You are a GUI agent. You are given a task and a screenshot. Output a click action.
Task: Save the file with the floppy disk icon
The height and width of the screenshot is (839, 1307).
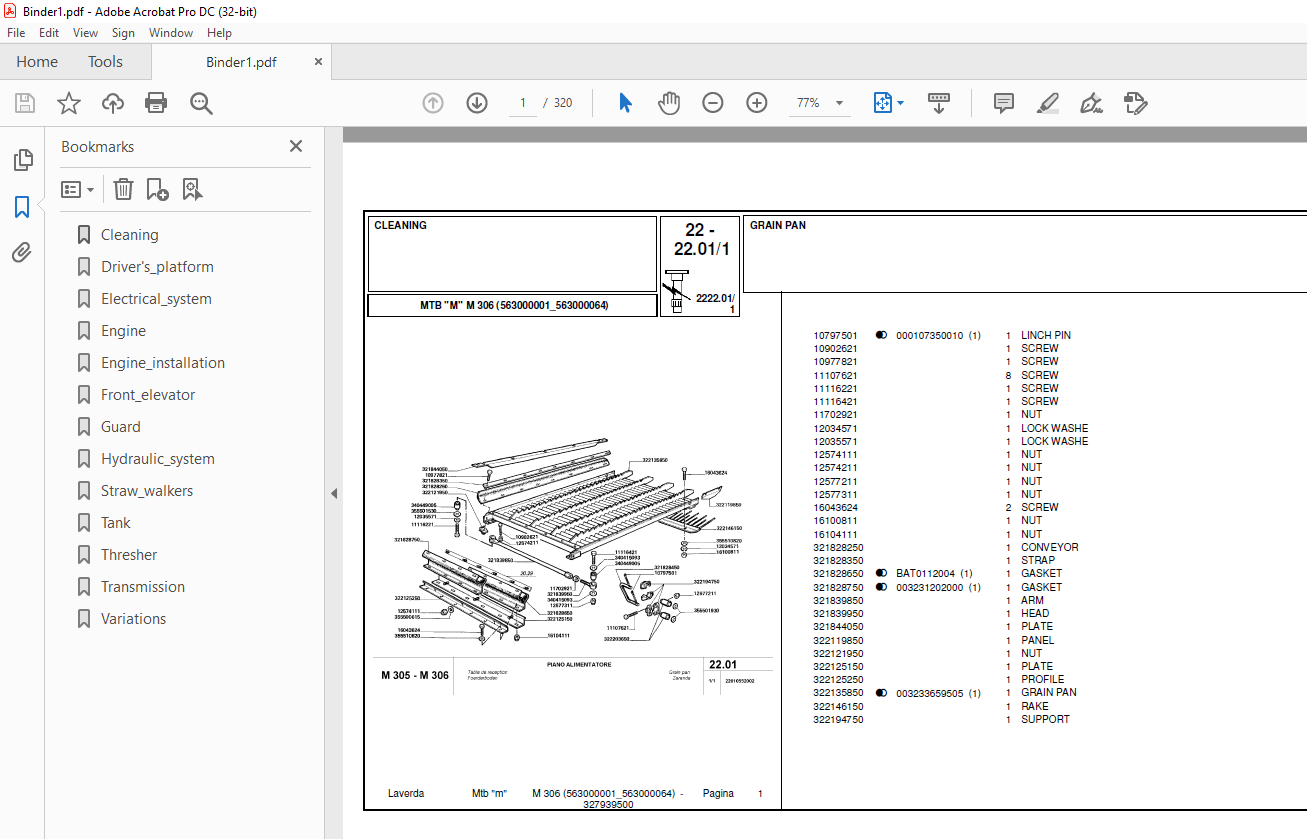point(25,103)
